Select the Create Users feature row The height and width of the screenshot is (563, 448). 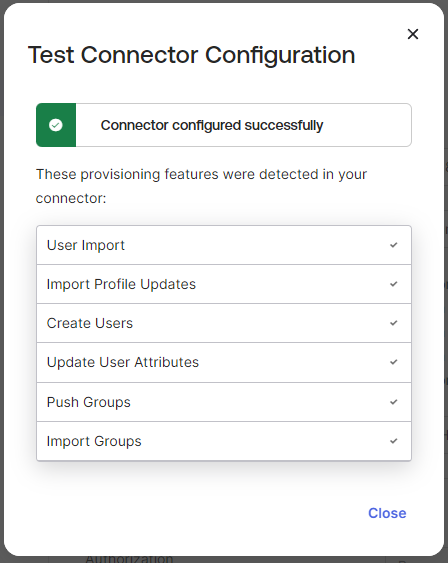224,323
